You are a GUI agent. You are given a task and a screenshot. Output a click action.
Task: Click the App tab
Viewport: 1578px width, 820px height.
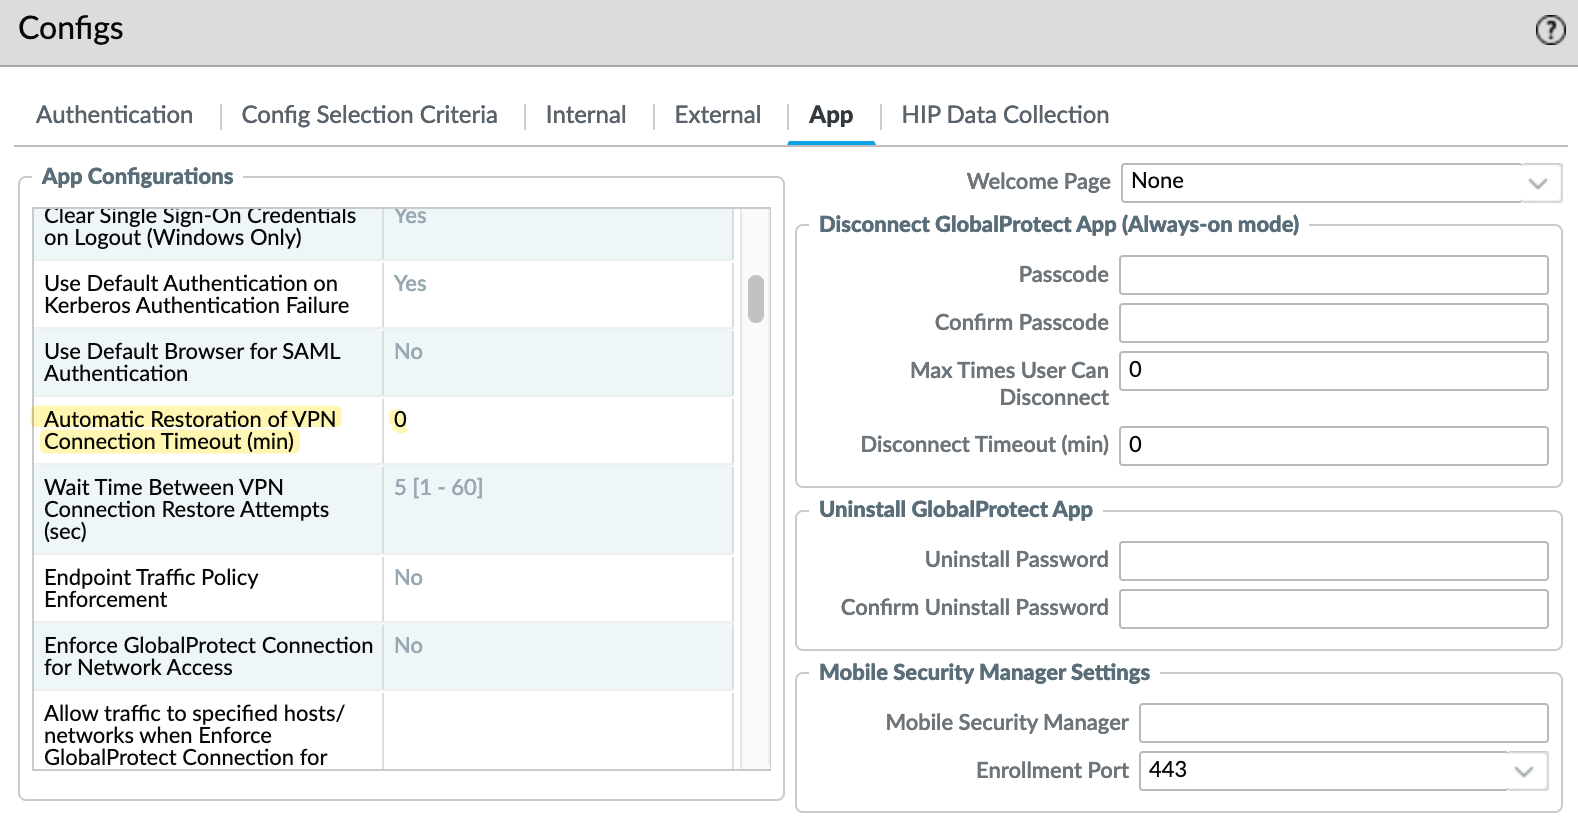(831, 115)
